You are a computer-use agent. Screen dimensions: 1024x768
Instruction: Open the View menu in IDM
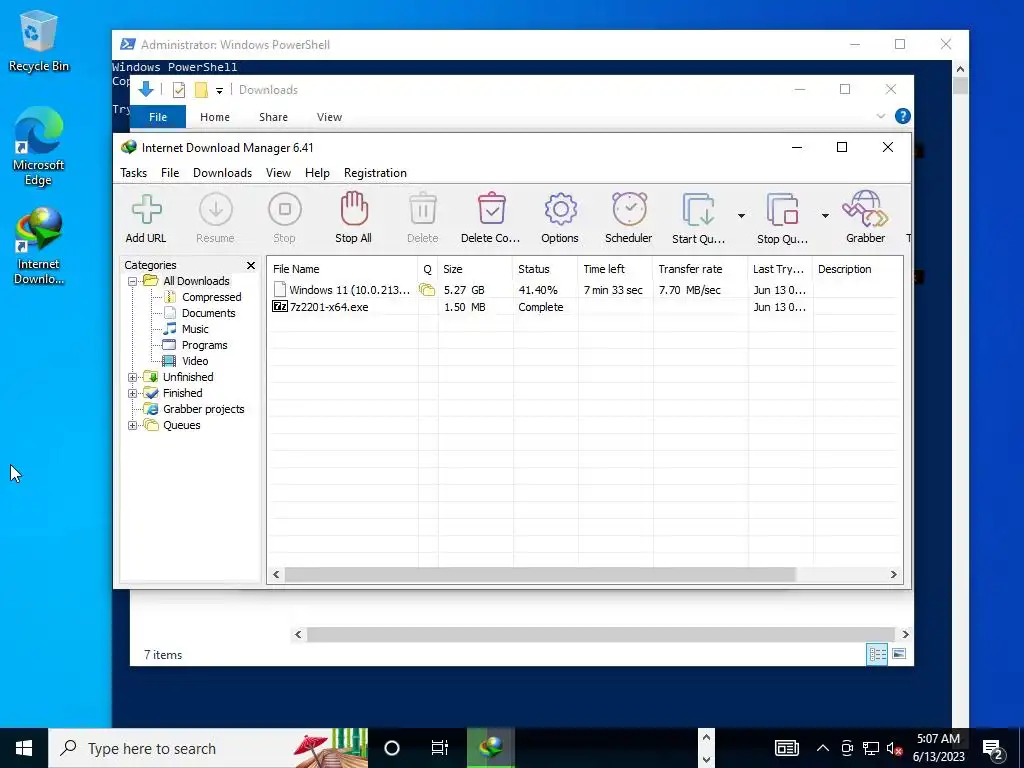click(278, 173)
